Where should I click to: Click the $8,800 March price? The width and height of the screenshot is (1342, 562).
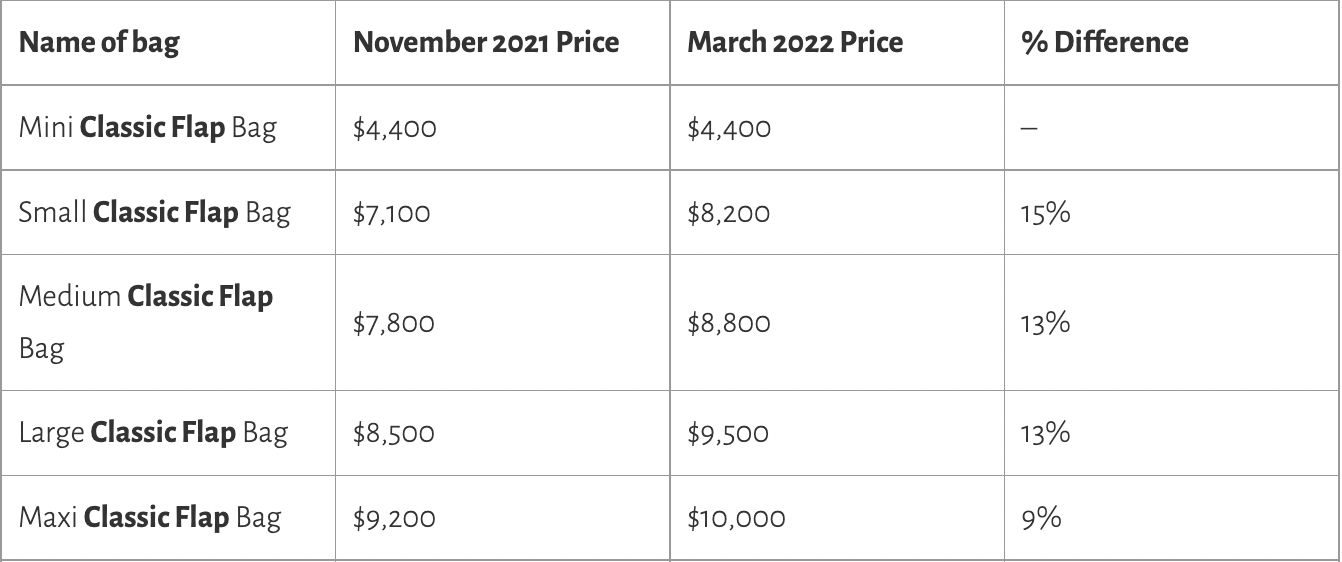pyautogui.click(x=728, y=323)
